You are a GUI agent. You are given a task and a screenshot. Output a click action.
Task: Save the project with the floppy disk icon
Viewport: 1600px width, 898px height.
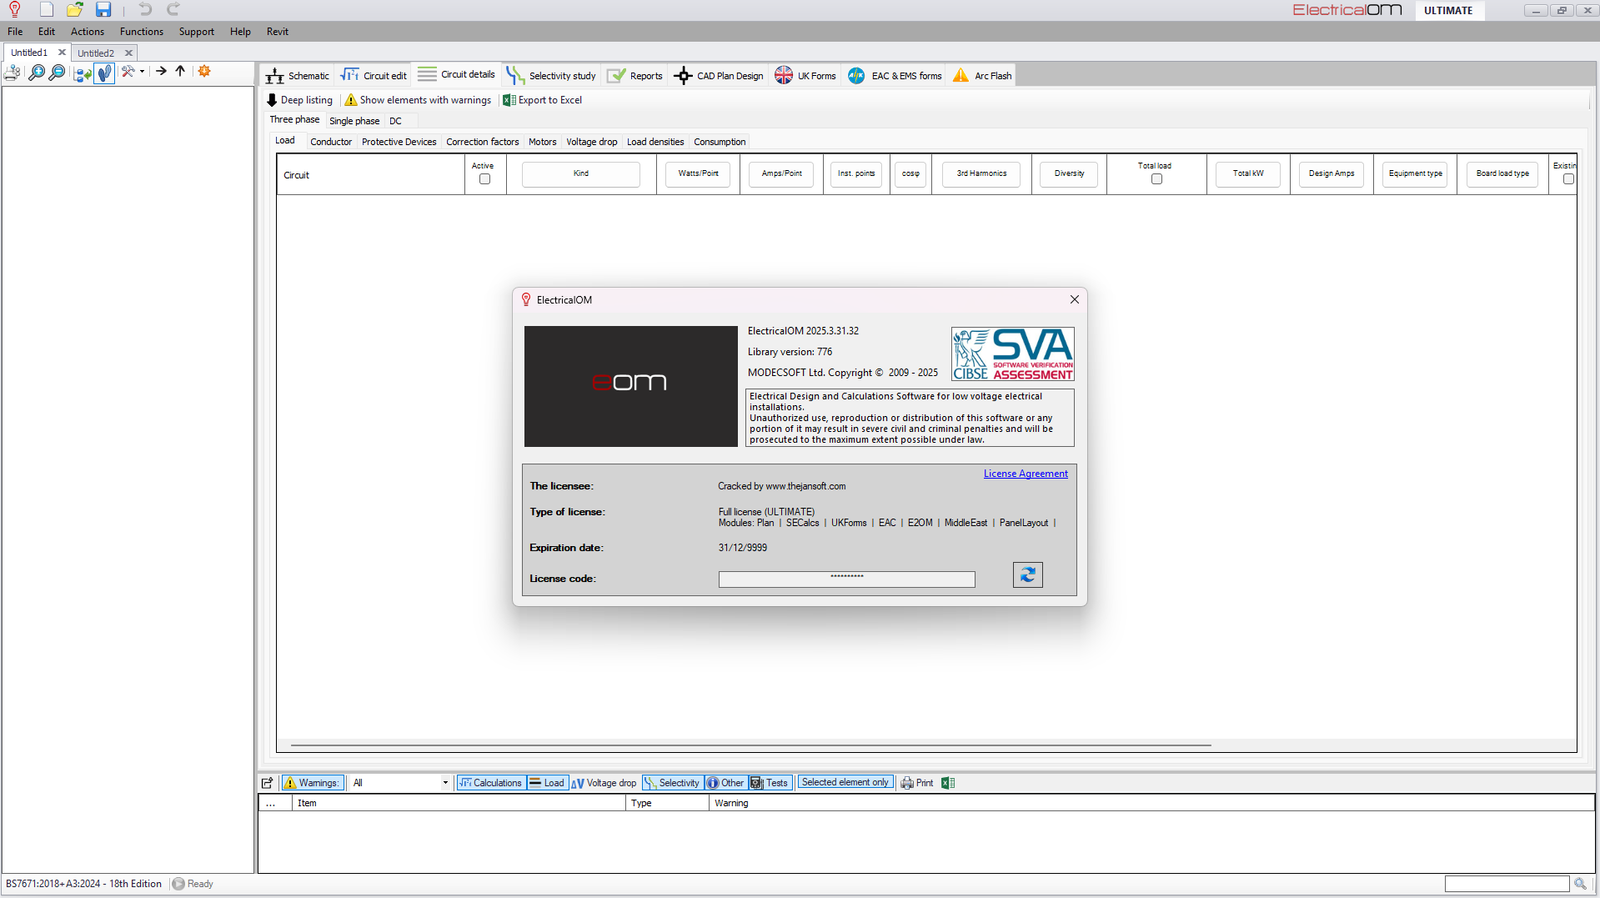click(x=103, y=9)
